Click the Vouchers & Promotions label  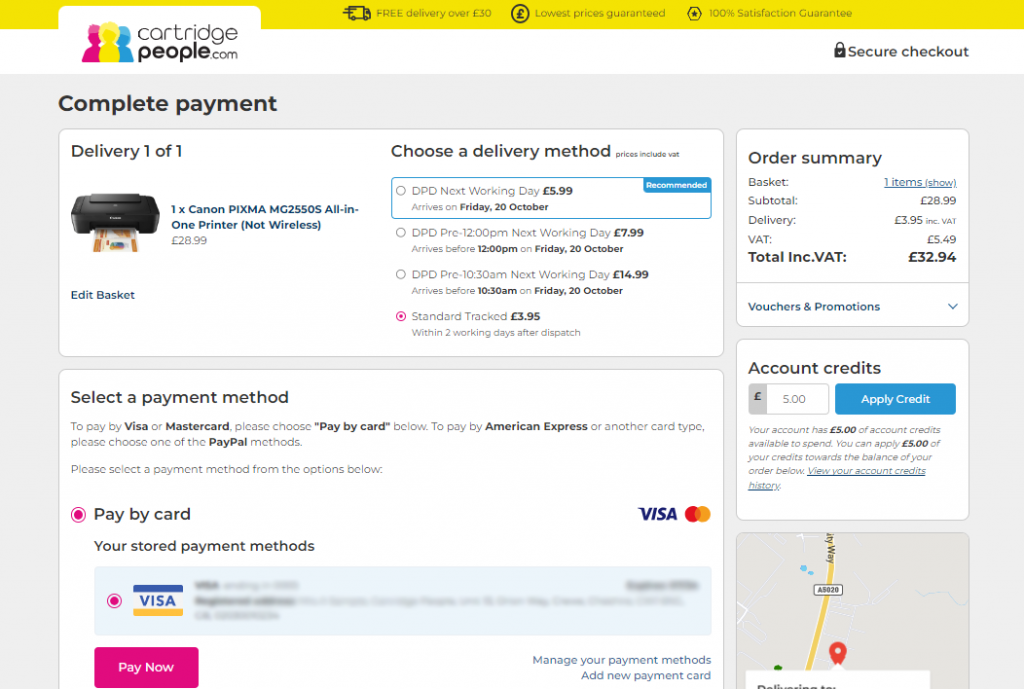pyautogui.click(x=814, y=306)
